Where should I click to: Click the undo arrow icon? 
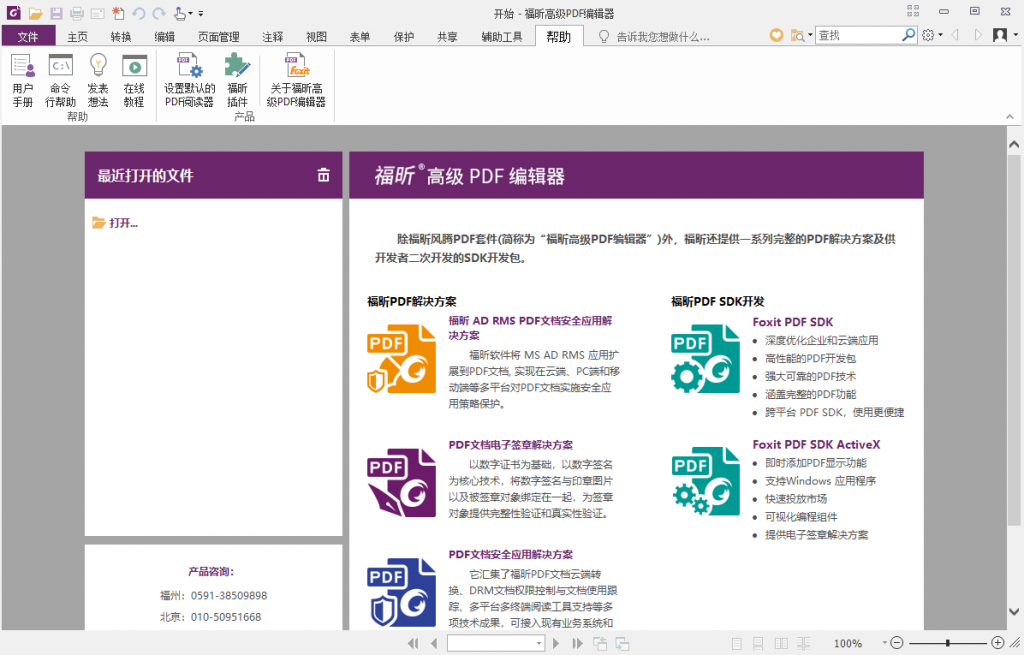138,13
